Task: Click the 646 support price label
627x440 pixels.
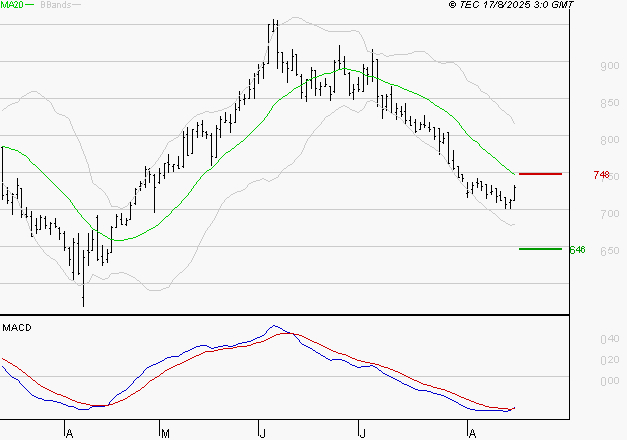Action: tap(576, 249)
